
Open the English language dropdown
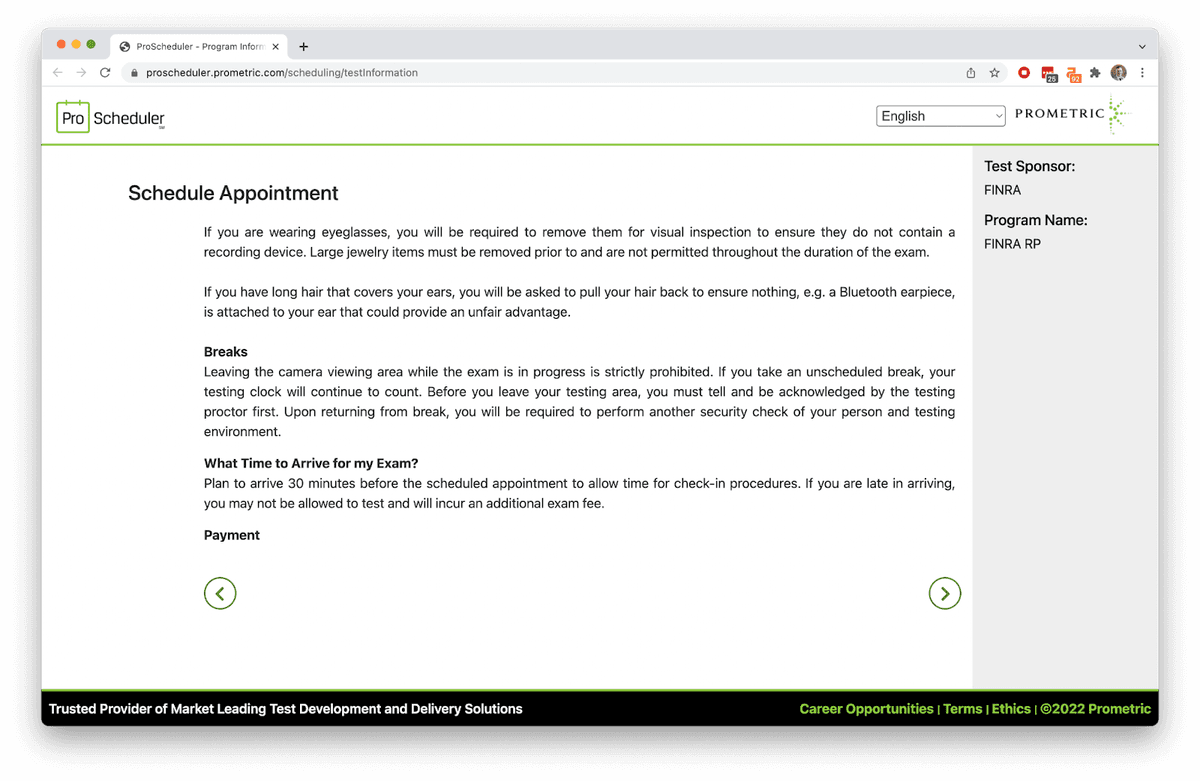(x=940, y=116)
